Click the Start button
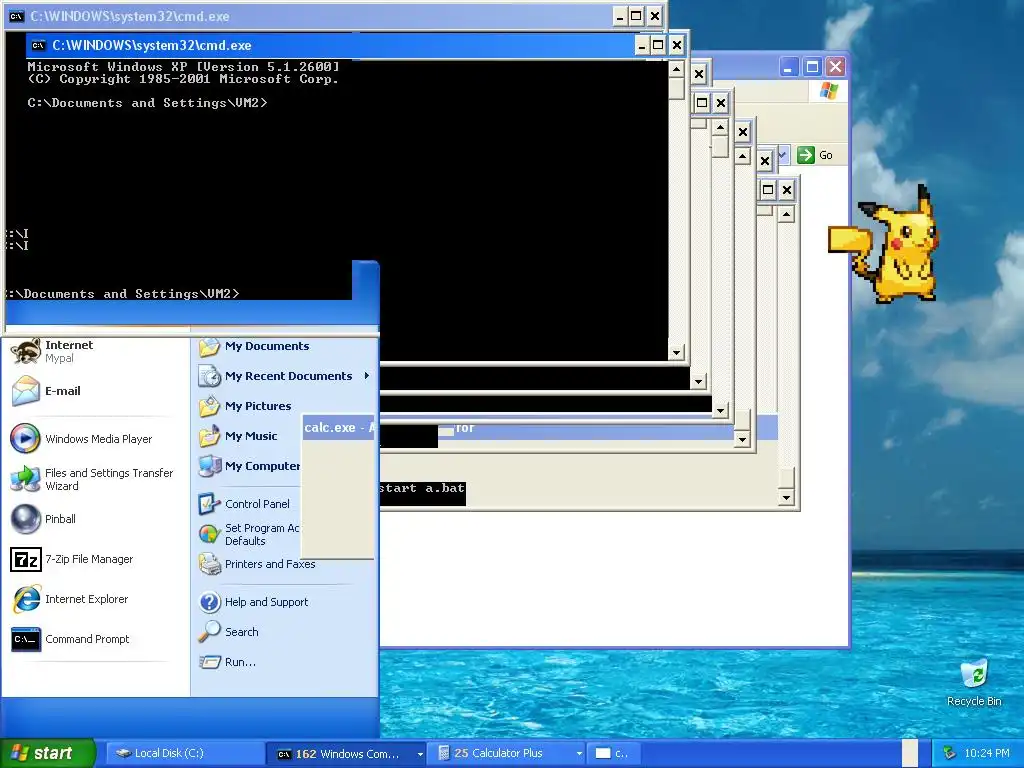This screenshot has width=1024, height=768. click(47, 753)
